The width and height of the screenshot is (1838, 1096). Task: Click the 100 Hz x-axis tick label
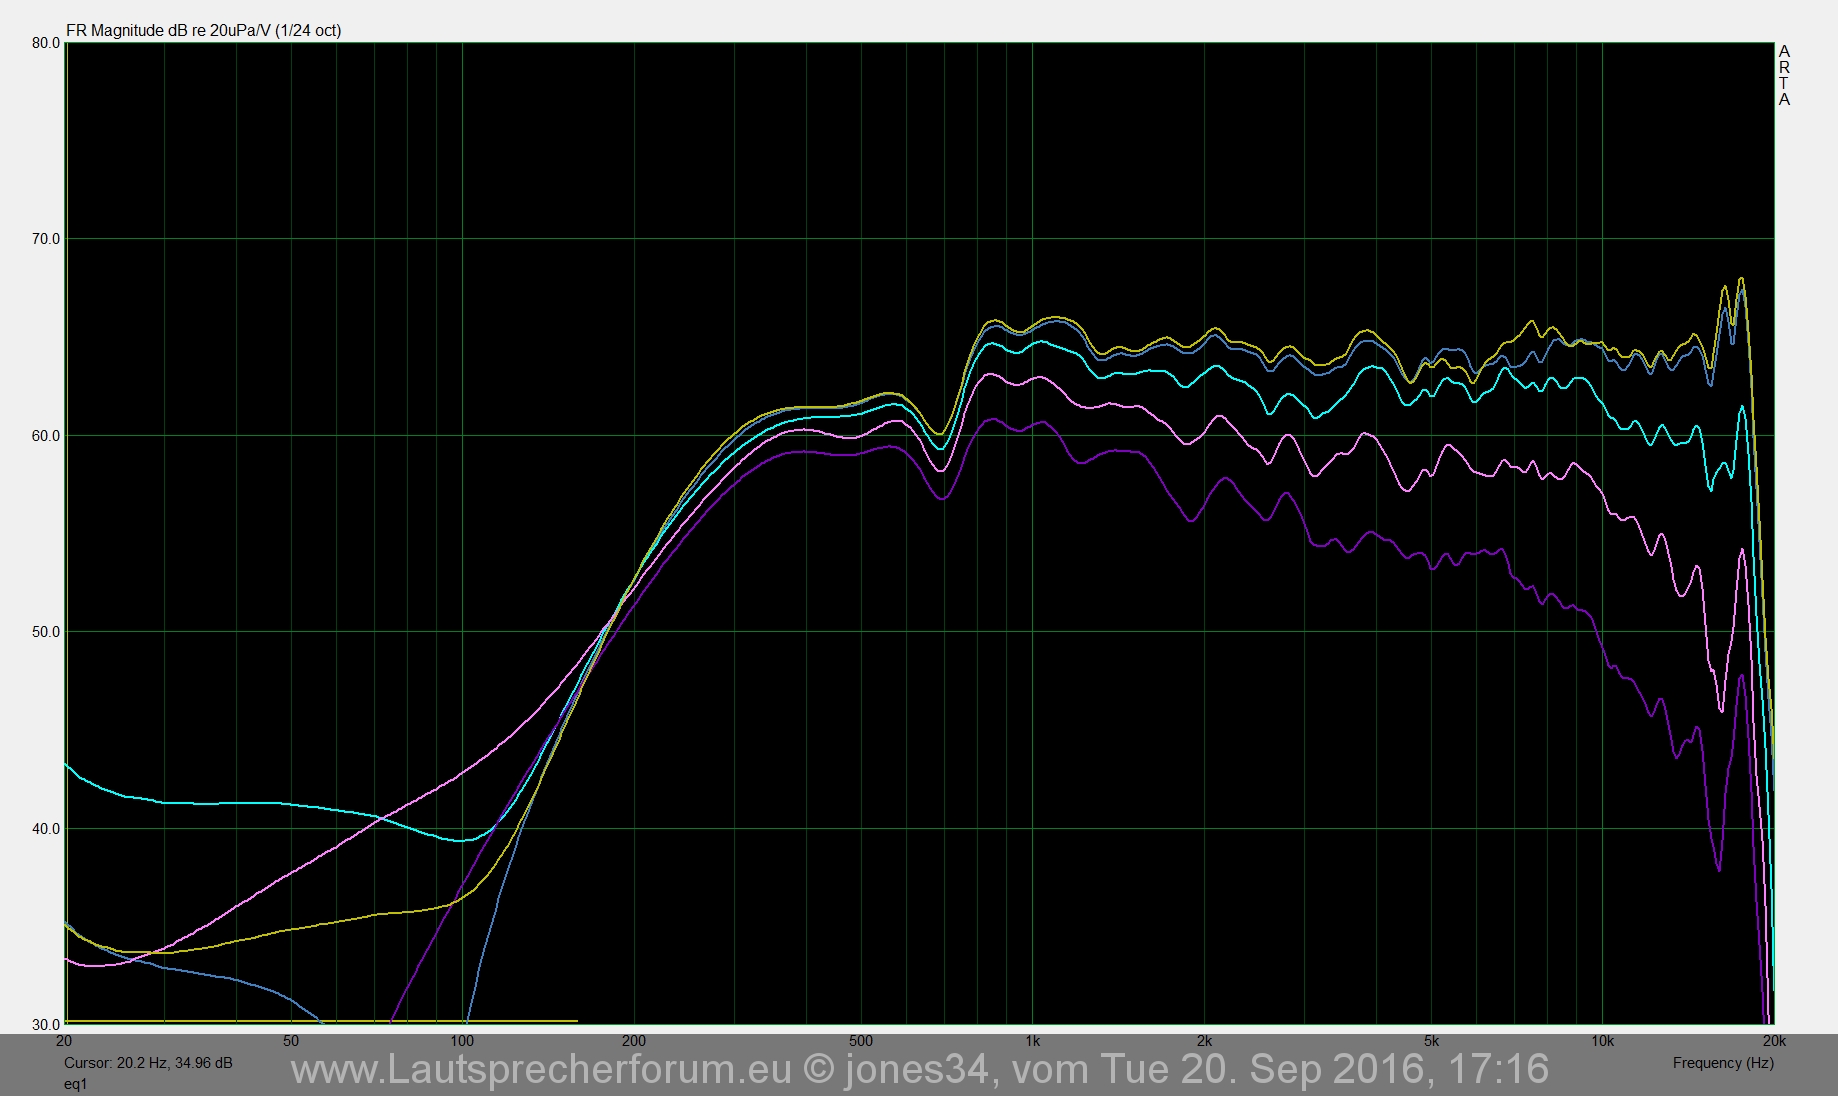click(462, 1041)
